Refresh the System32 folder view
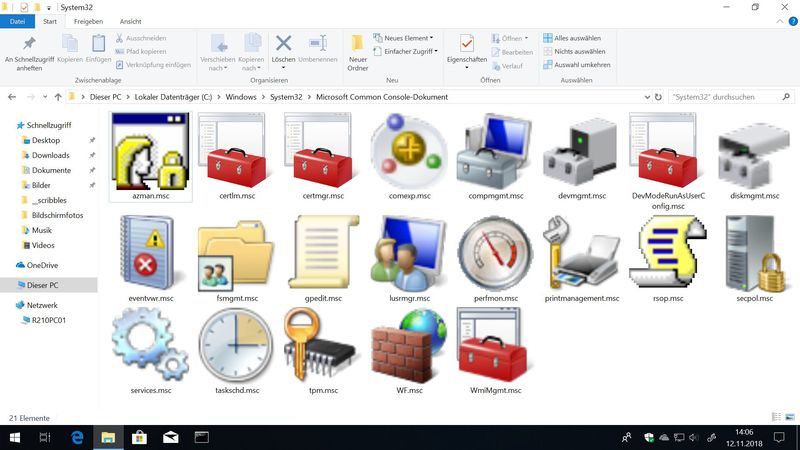The image size is (800, 450). click(658, 97)
